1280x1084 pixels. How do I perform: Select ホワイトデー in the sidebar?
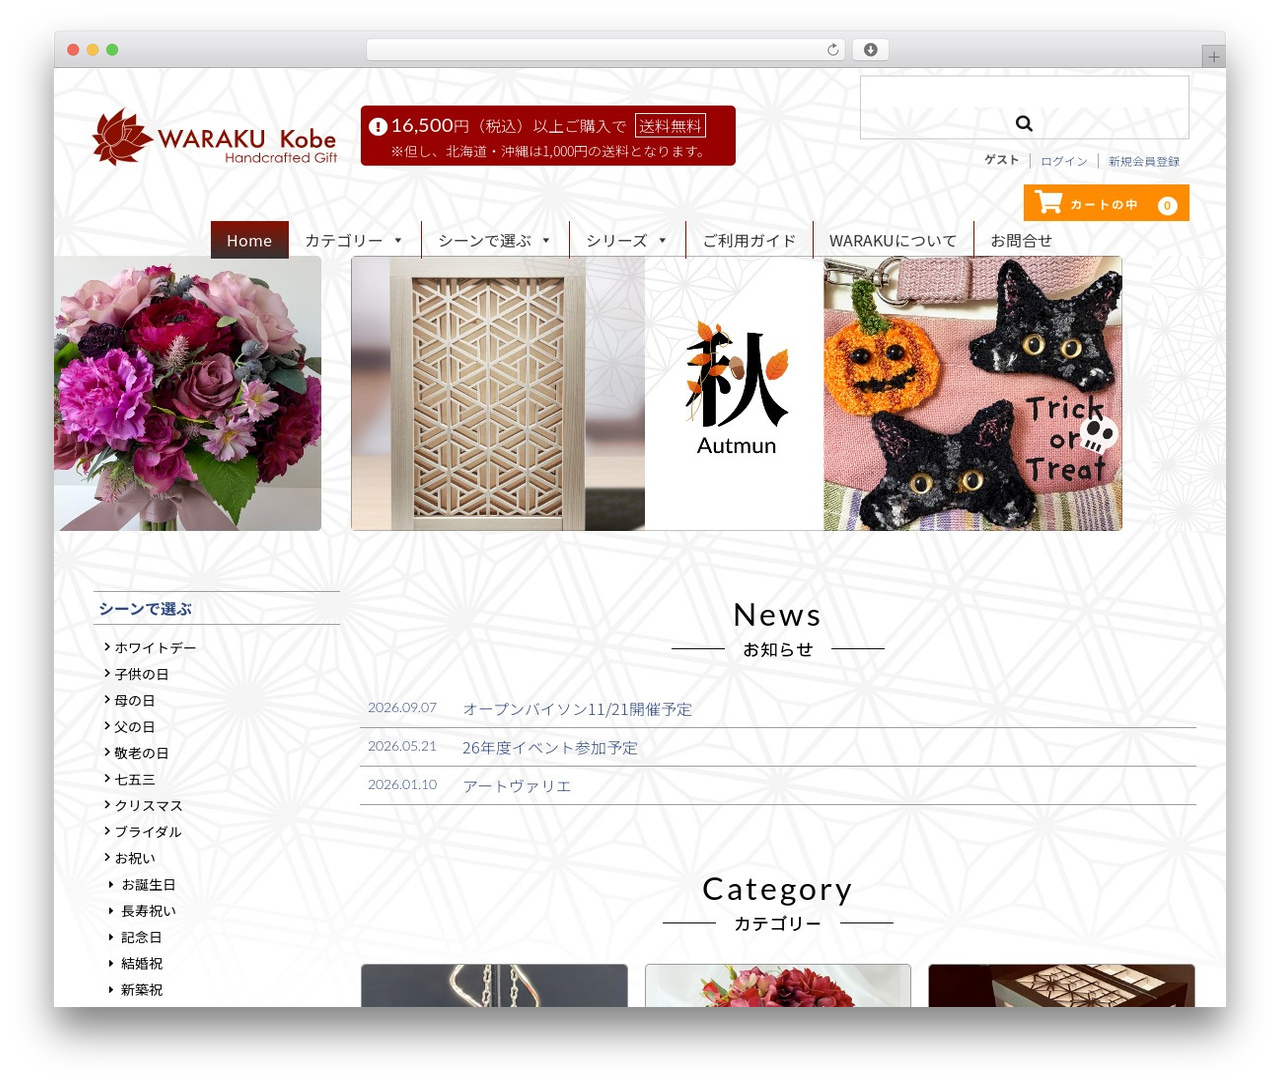(155, 648)
